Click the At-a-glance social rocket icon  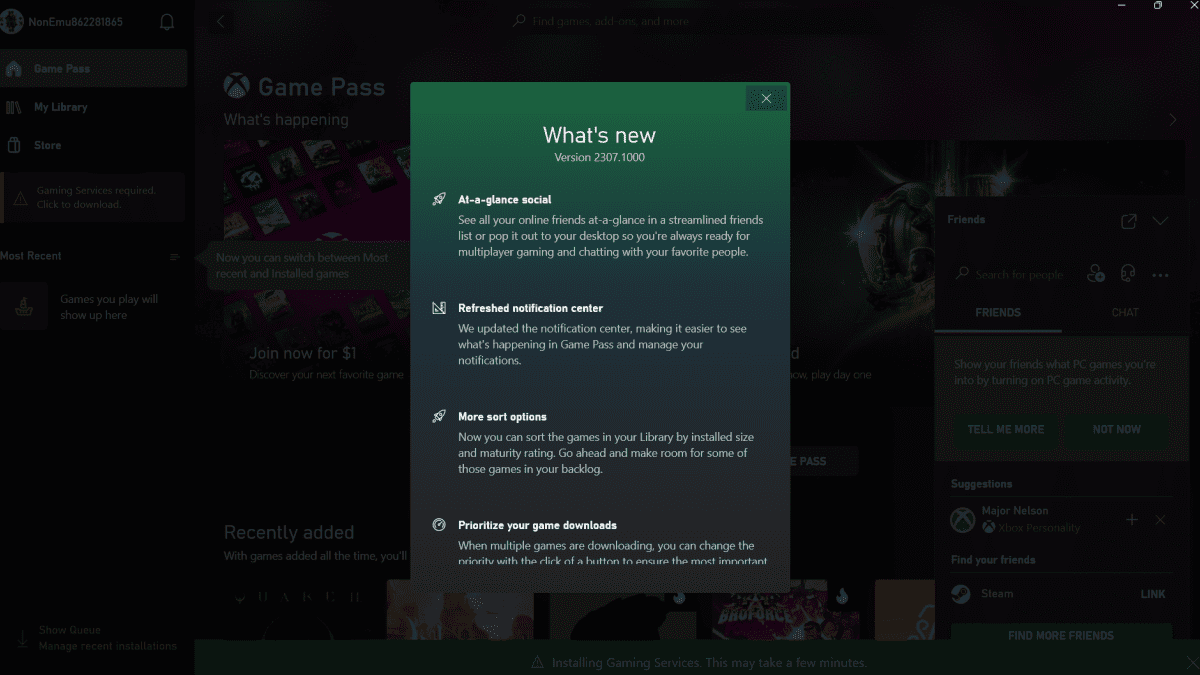click(439, 199)
